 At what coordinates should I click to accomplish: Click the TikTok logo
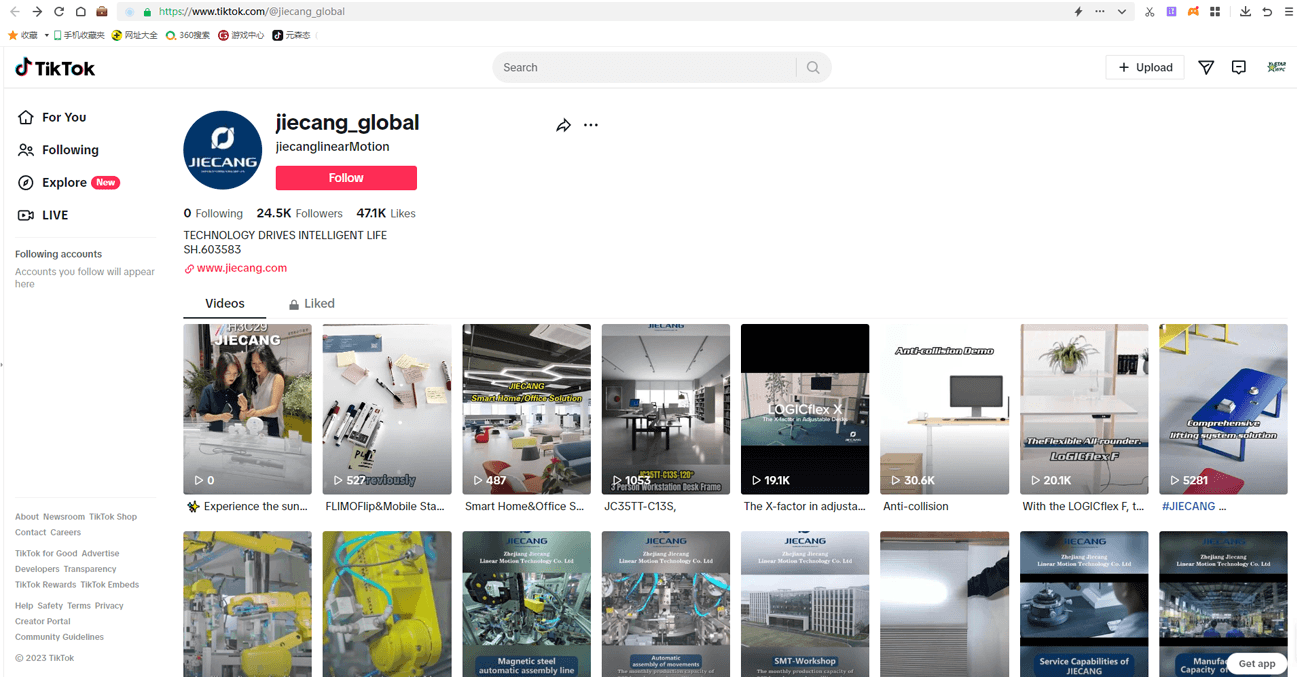tap(55, 67)
